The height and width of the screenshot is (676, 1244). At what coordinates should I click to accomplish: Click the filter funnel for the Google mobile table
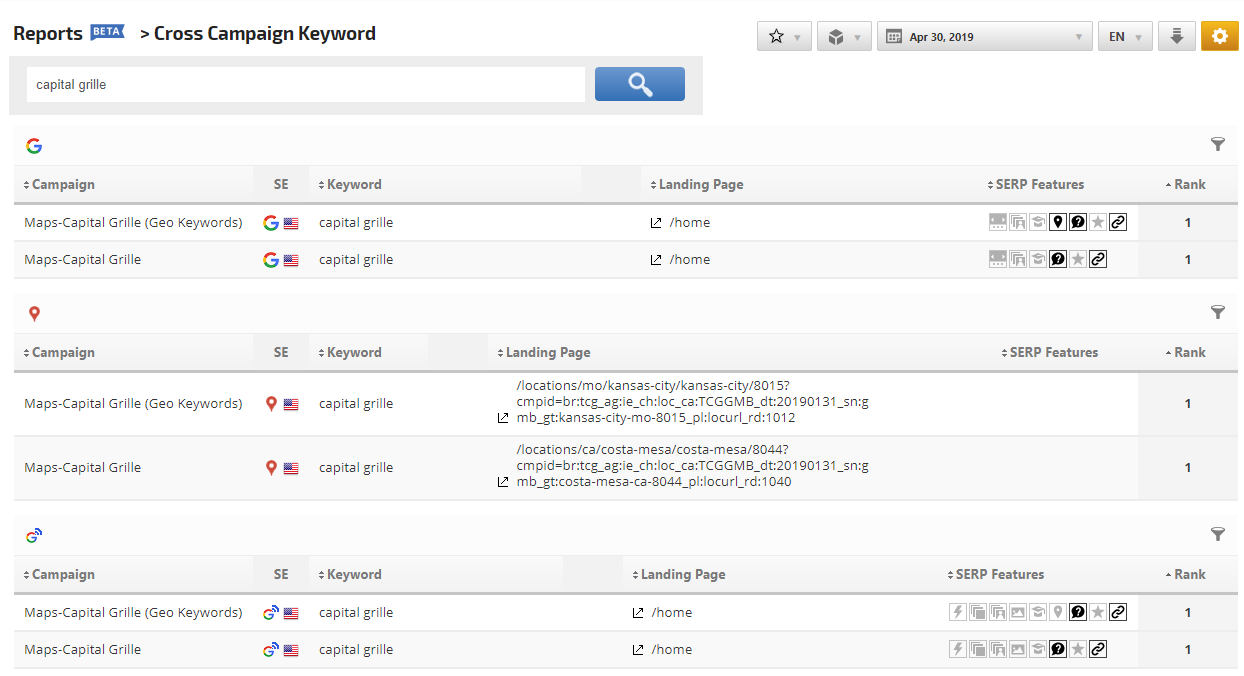tap(1217, 535)
